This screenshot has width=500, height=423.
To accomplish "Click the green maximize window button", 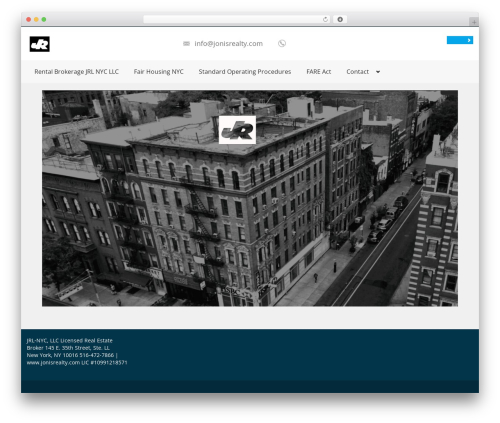I will 44,19.
